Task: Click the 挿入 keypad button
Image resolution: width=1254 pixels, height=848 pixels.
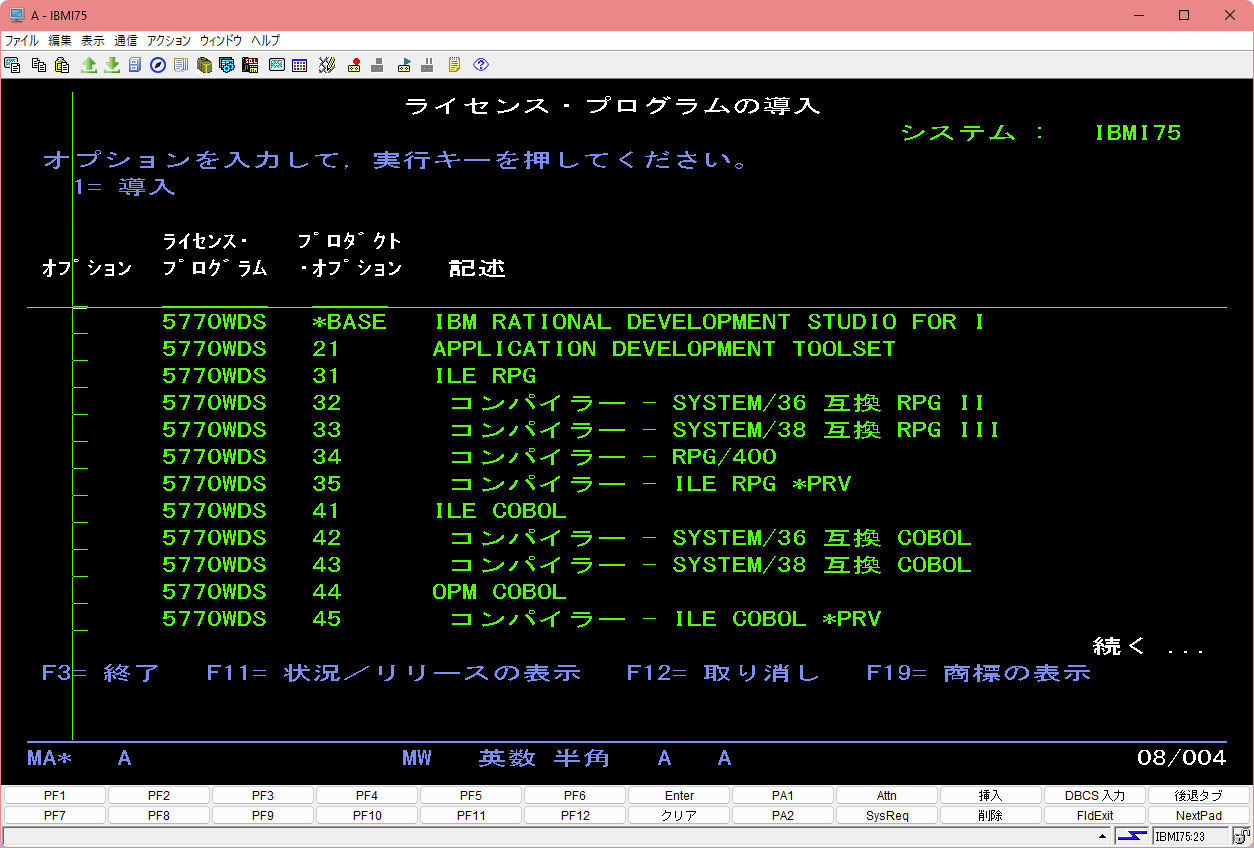Action: point(991,796)
